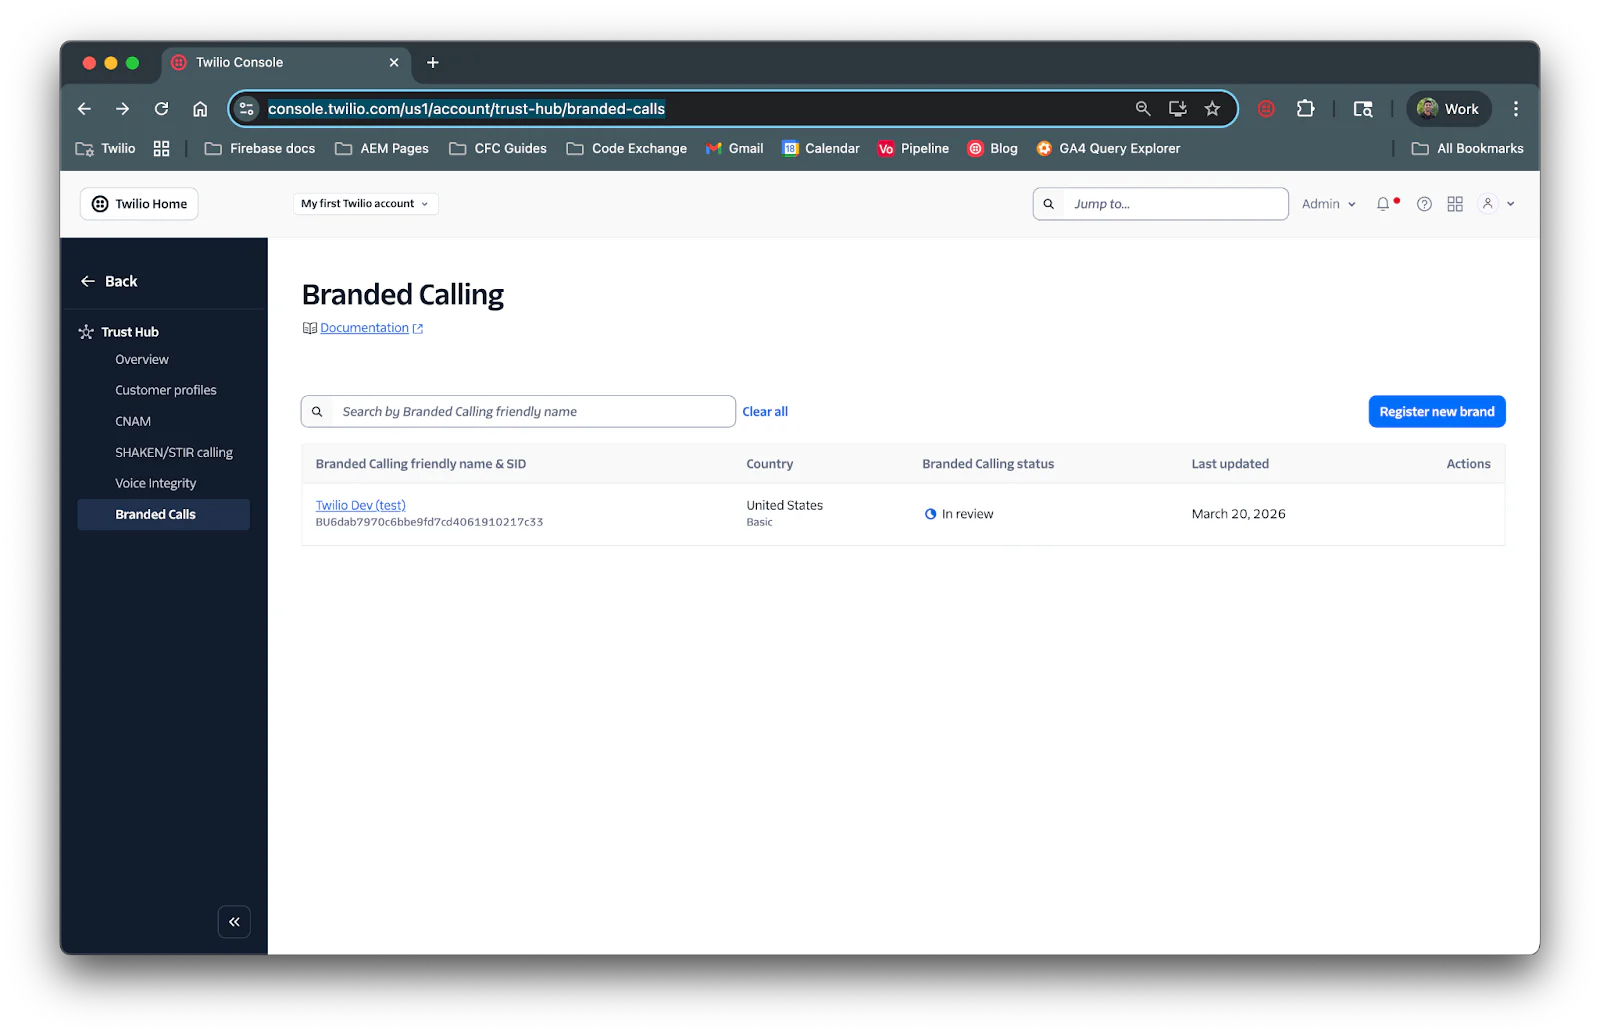Image resolution: width=1600 pixels, height=1034 pixels.
Task: Click the Work profile chip in Chrome
Action: [1447, 108]
